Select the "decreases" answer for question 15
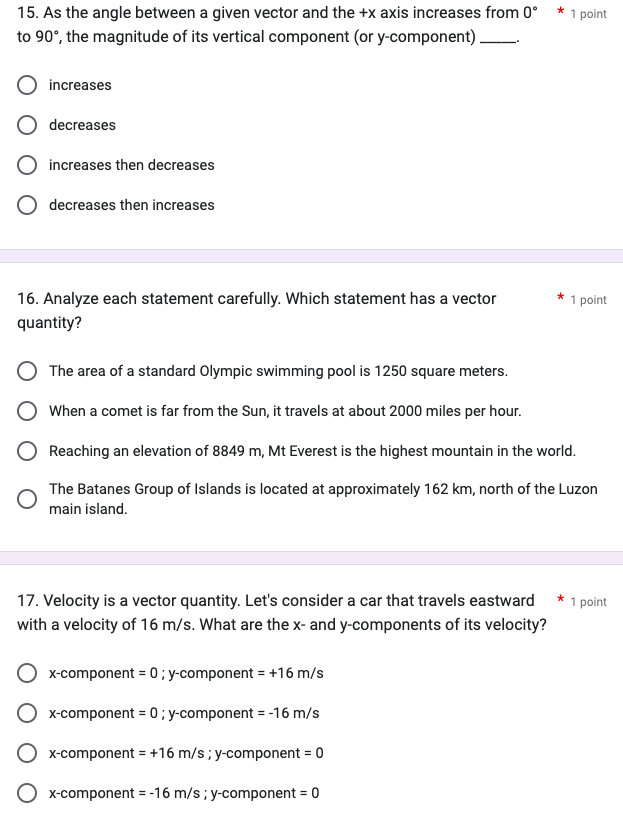 (x=27, y=125)
